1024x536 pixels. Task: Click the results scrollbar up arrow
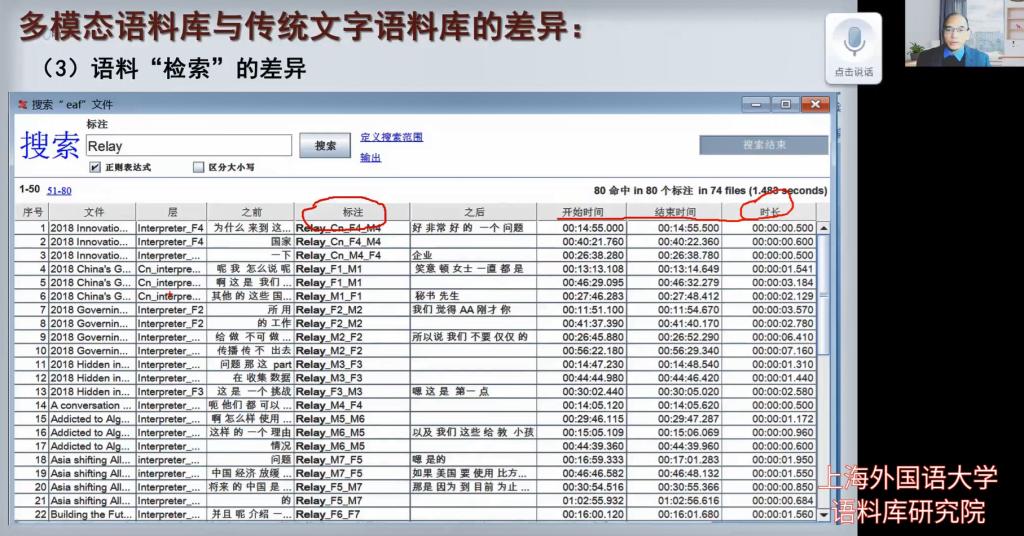point(824,227)
